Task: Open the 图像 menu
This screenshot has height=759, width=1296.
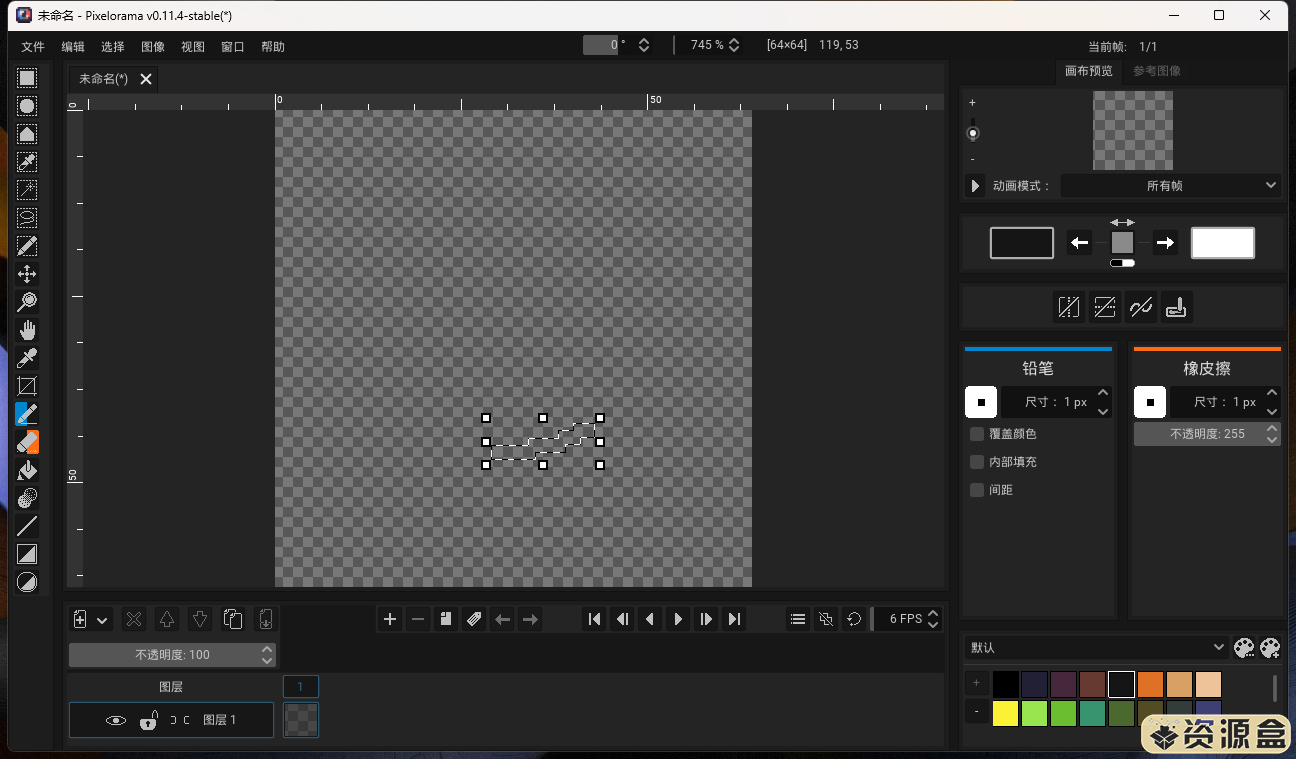Action: click(153, 46)
